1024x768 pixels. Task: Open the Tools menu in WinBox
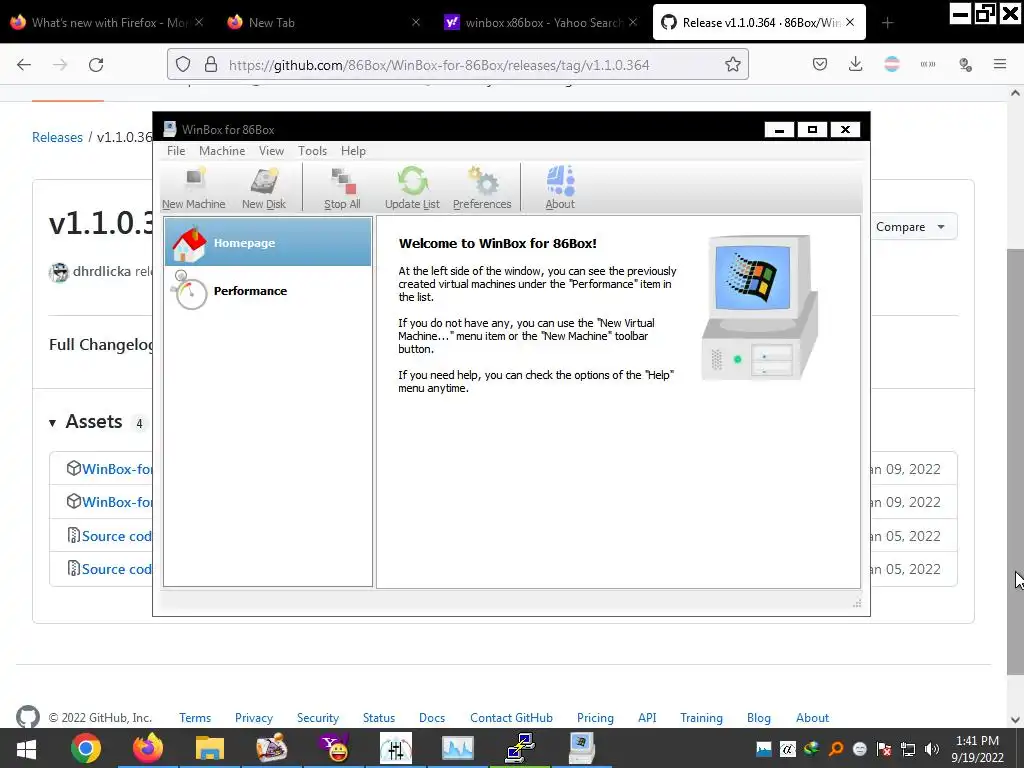(x=312, y=151)
